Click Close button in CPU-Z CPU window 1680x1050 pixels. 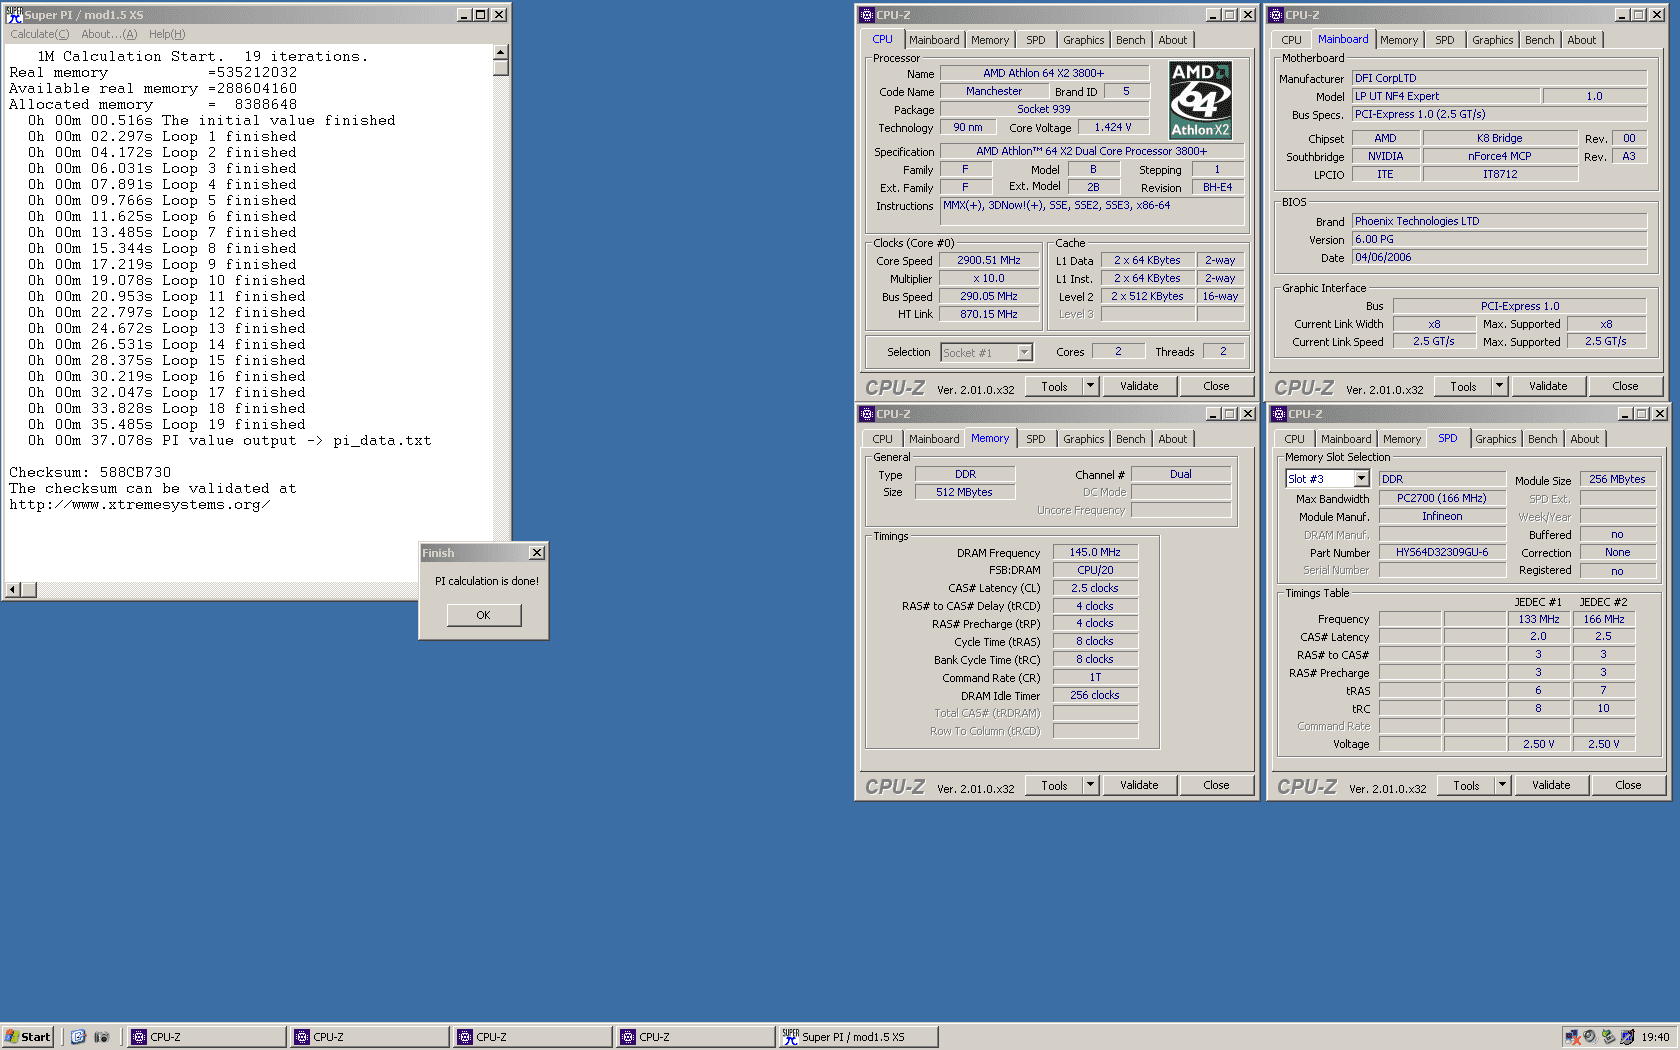[1216, 386]
